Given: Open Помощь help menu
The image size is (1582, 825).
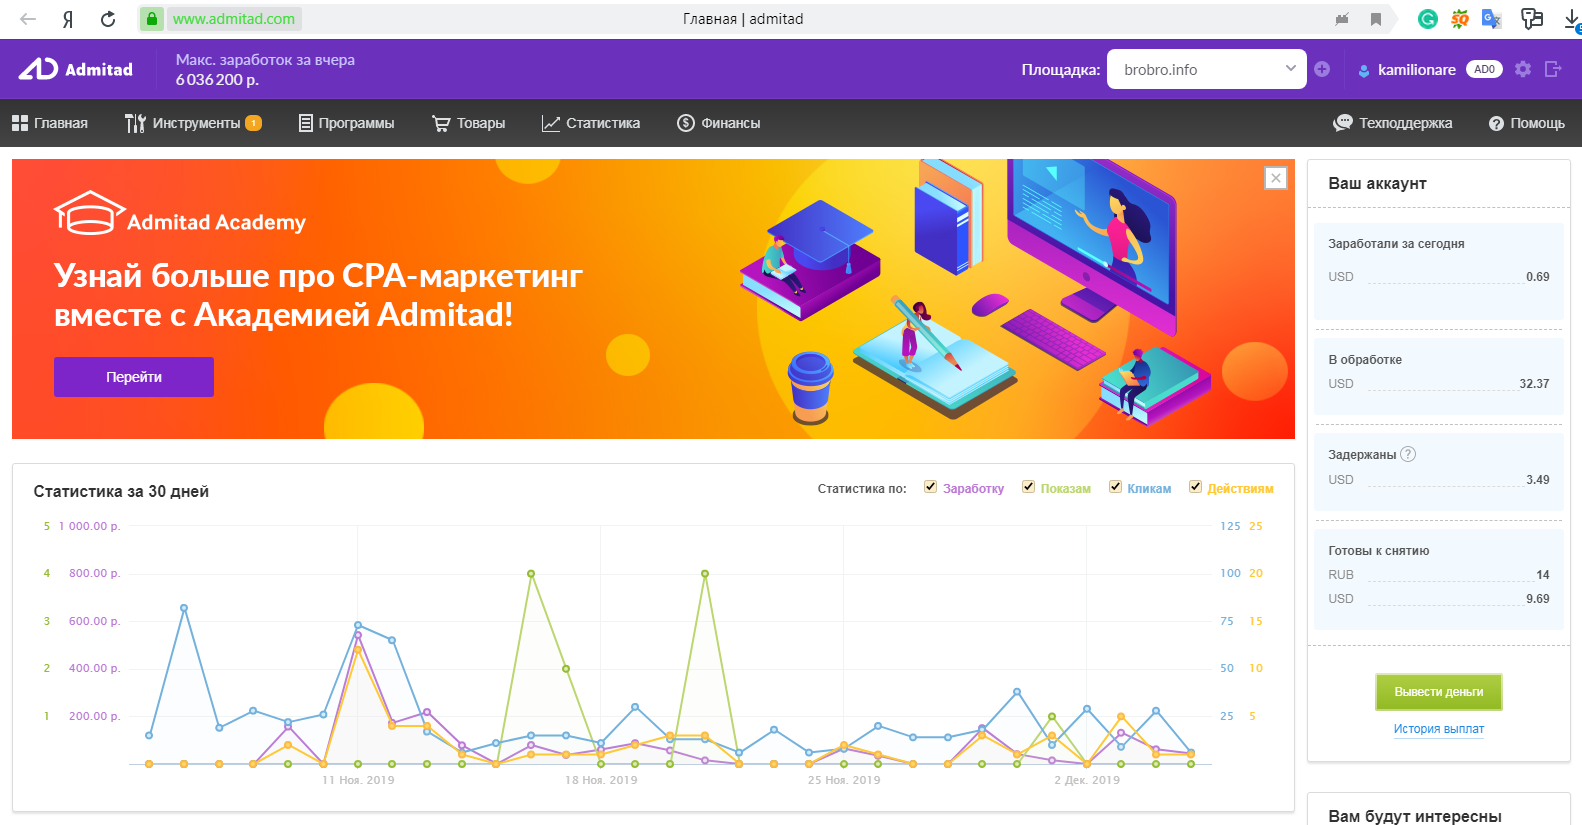Looking at the screenshot, I should 1527,123.
